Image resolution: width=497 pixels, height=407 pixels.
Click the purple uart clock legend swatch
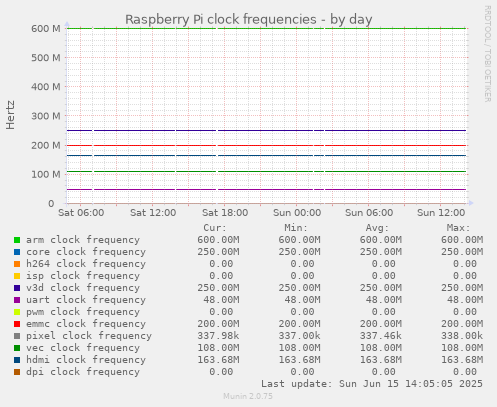(17, 300)
